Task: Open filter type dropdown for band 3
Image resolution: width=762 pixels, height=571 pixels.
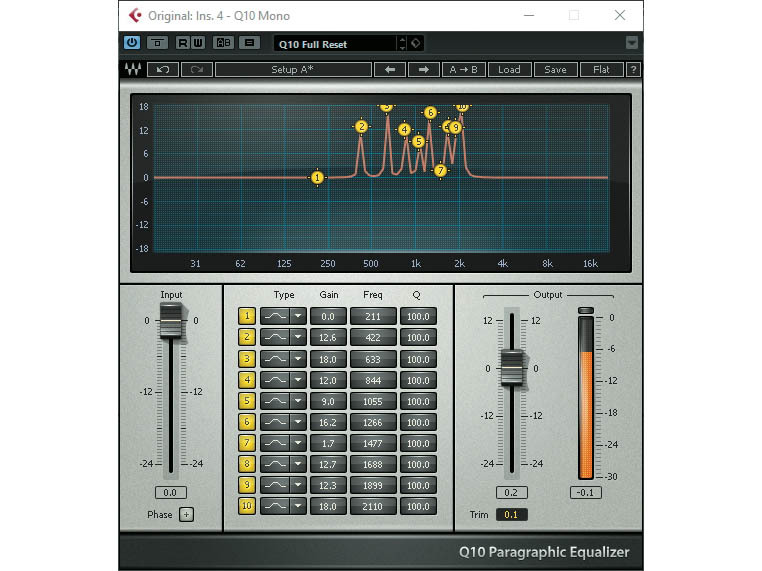Action: pos(298,359)
